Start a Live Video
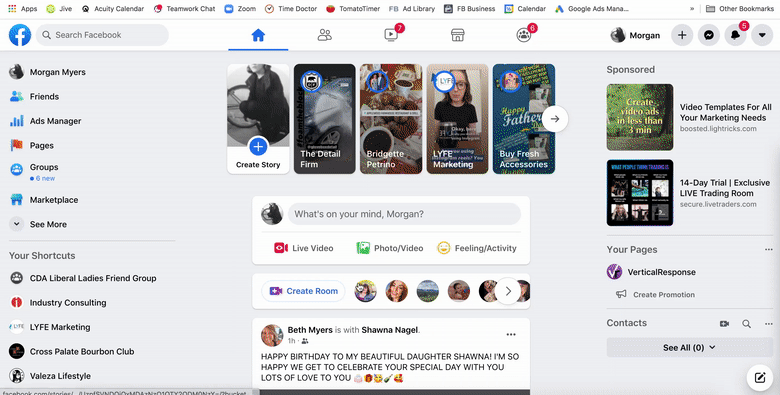 tap(303, 248)
